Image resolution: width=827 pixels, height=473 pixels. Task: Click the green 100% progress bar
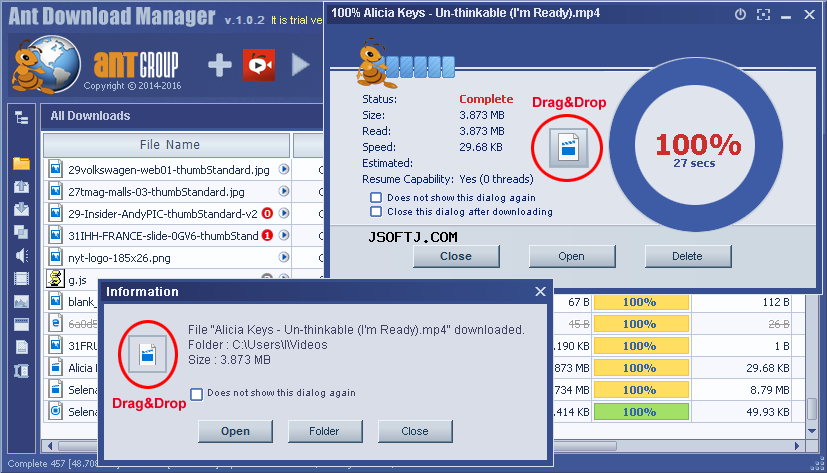point(641,412)
